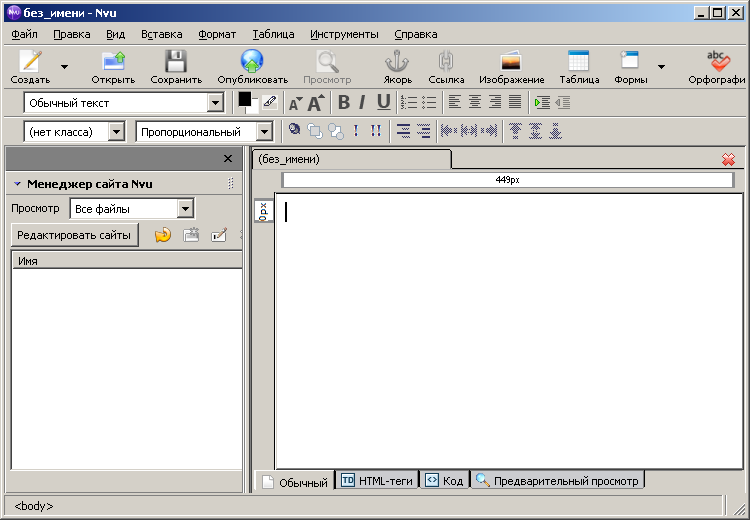Switch to the Код source tab
The height and width of the screenshot is (520, 750).
coord(444,480)
